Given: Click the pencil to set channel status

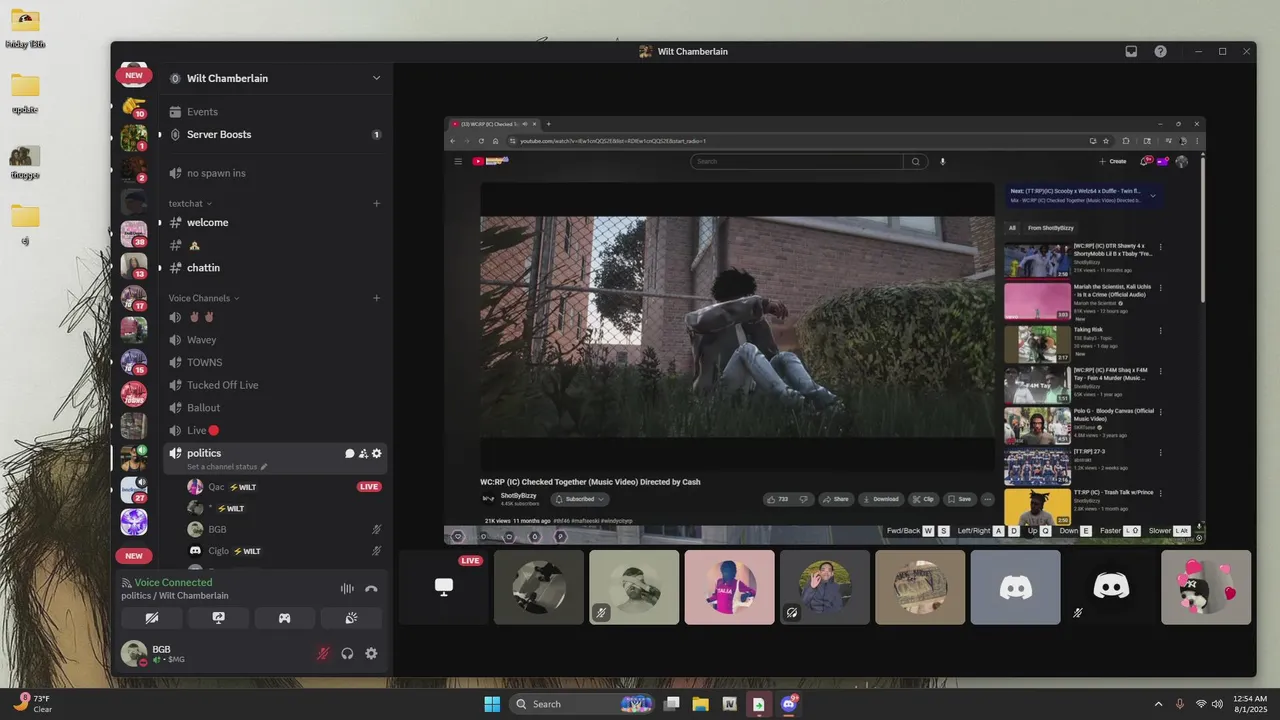Looking at the screenshot, I should [264, 467].
